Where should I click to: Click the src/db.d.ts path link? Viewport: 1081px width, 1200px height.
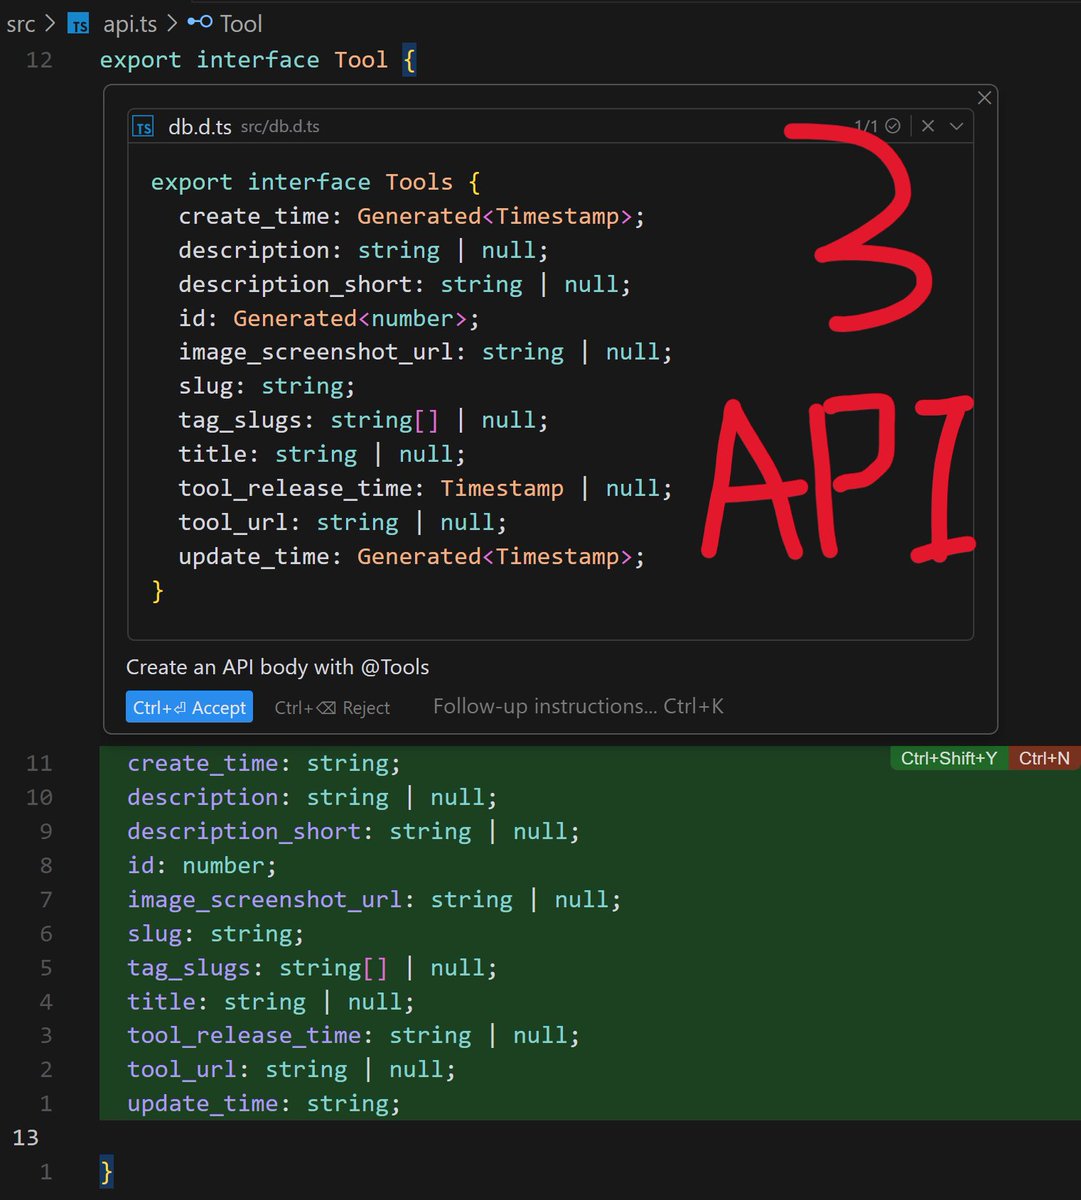click(279, 126)
